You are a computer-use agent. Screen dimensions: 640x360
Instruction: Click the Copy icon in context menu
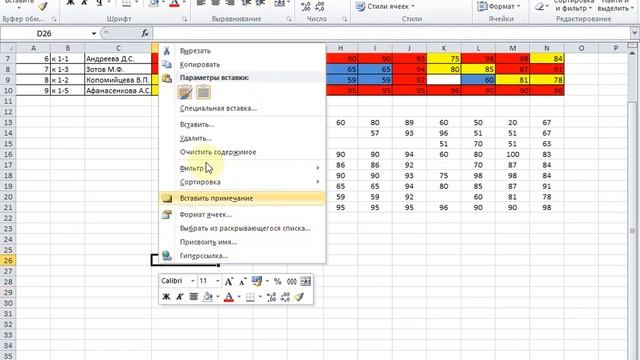(x=167, y=64)
